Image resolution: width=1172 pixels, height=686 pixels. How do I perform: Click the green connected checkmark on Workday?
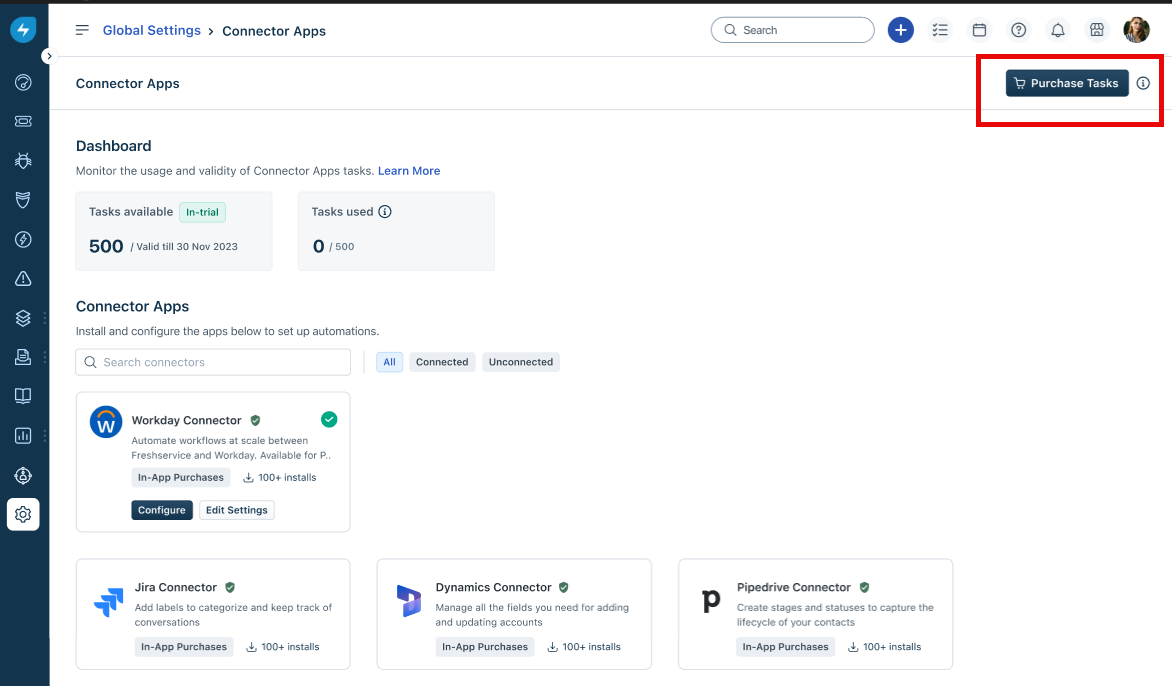click(329, 419)
